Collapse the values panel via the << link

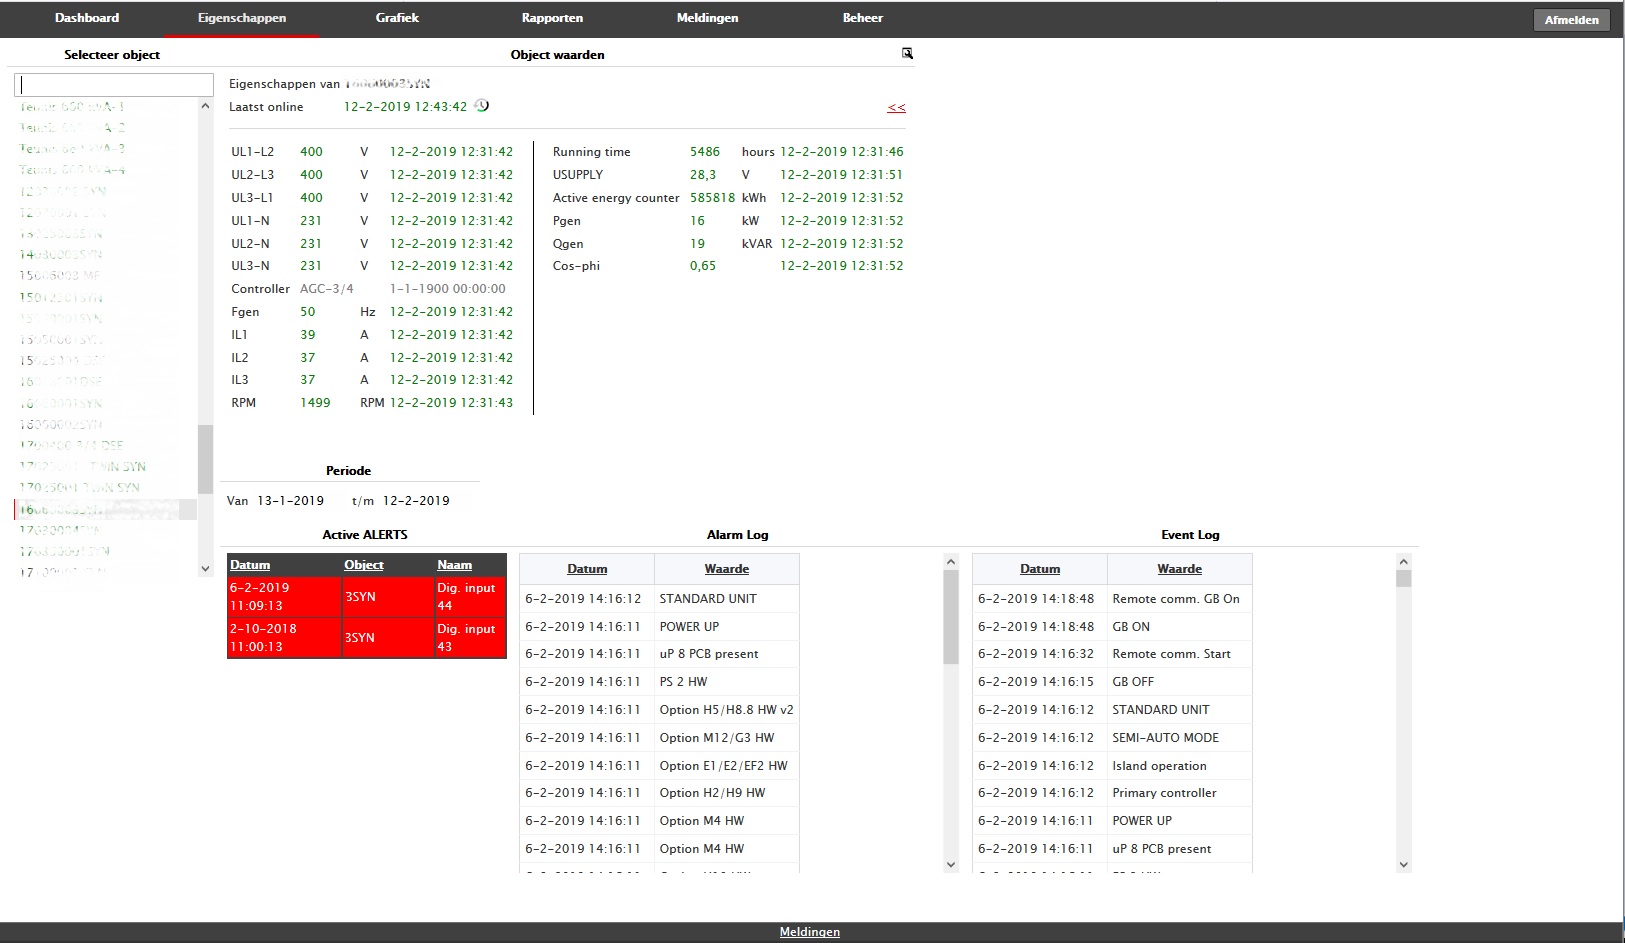pyautogui.click(x=895, y=107)
